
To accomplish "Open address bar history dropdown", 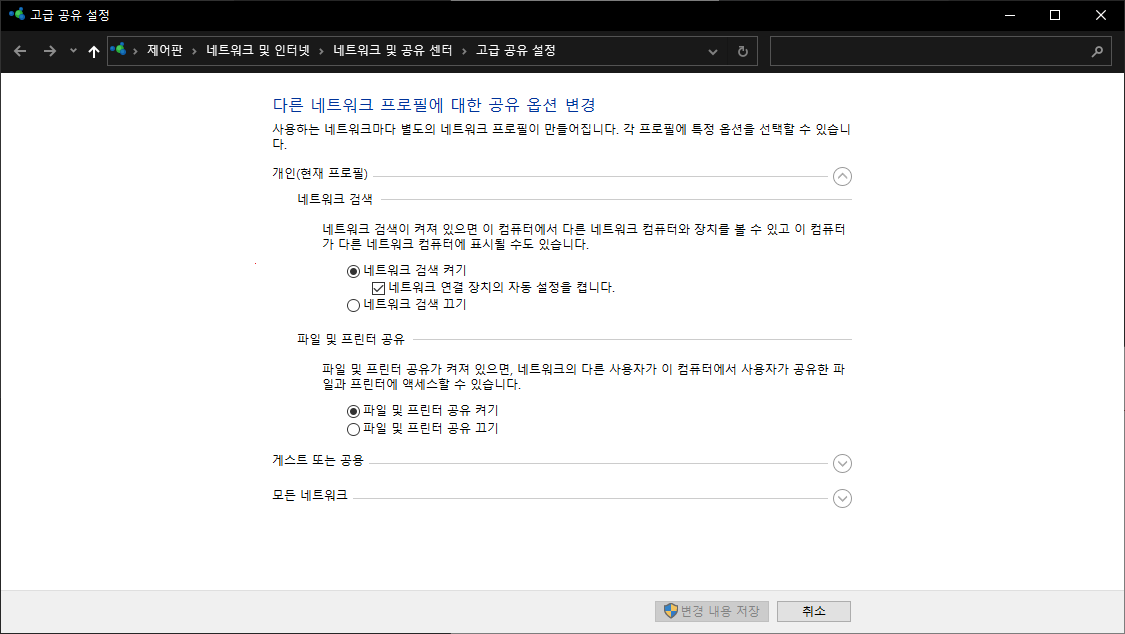I will [x=712, y=52].
